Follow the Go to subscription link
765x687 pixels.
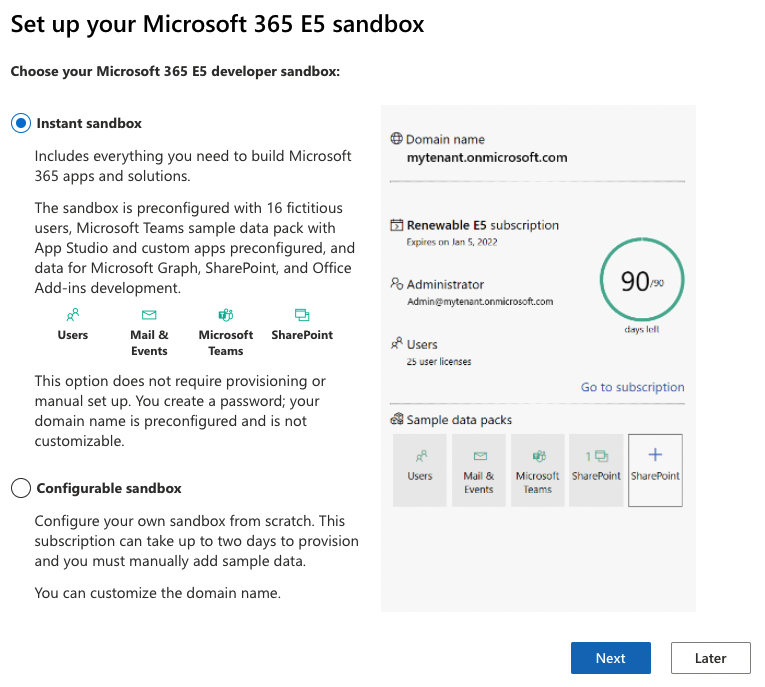[632, 387]
